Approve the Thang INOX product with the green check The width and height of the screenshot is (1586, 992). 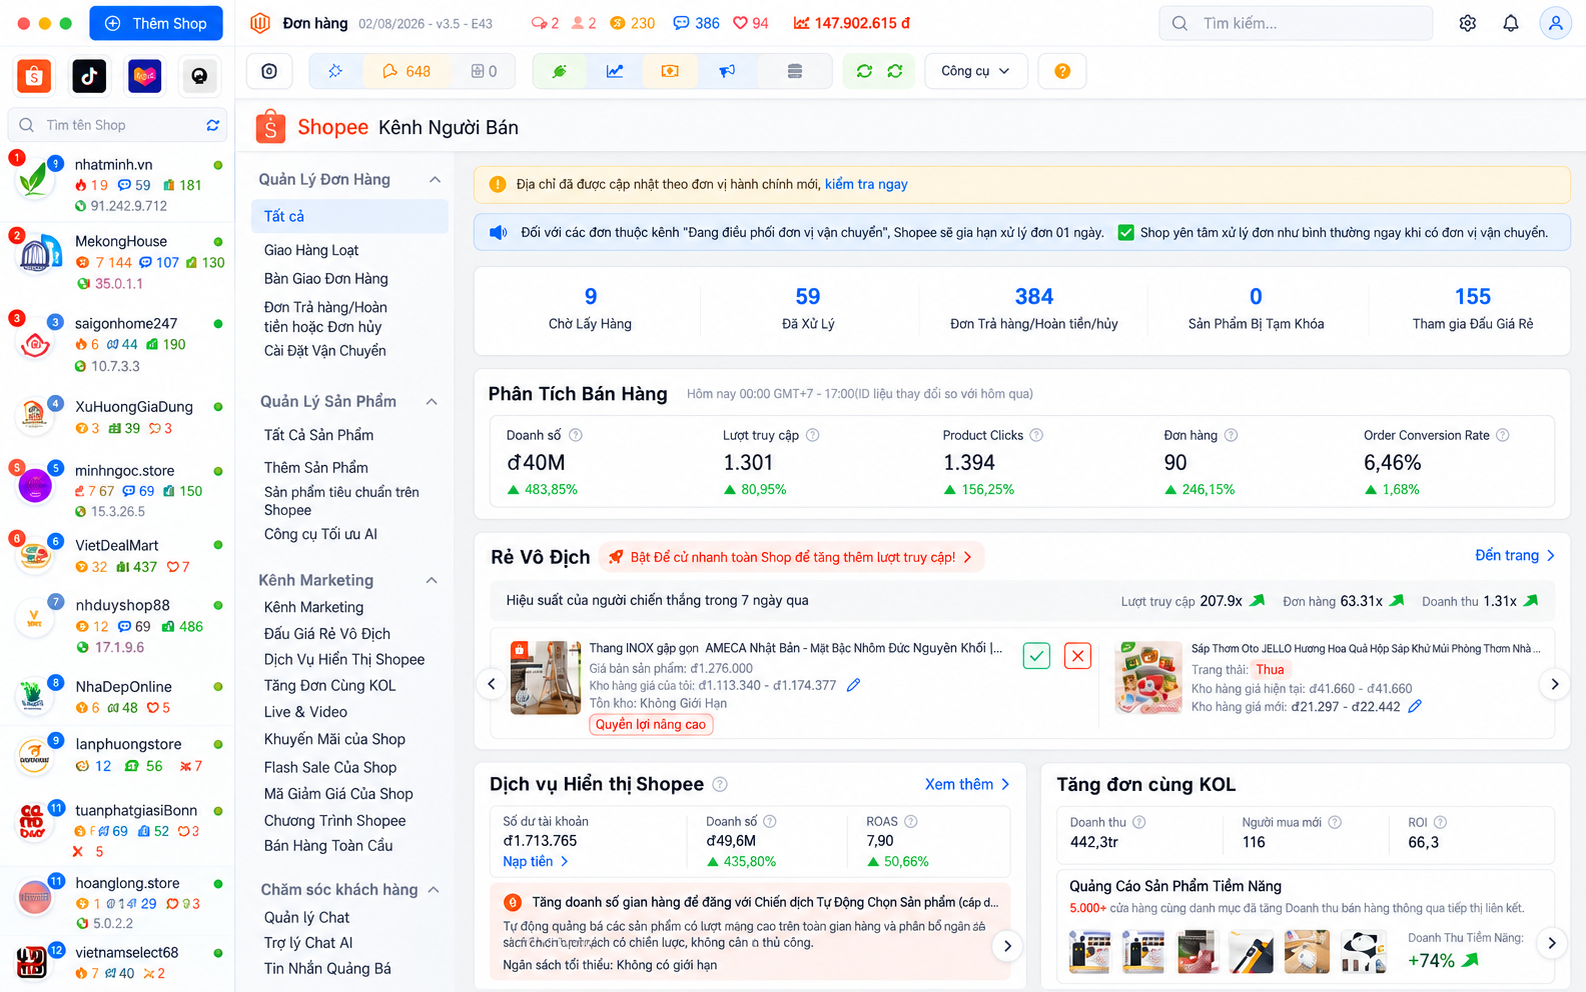(x=1036, y=656)
